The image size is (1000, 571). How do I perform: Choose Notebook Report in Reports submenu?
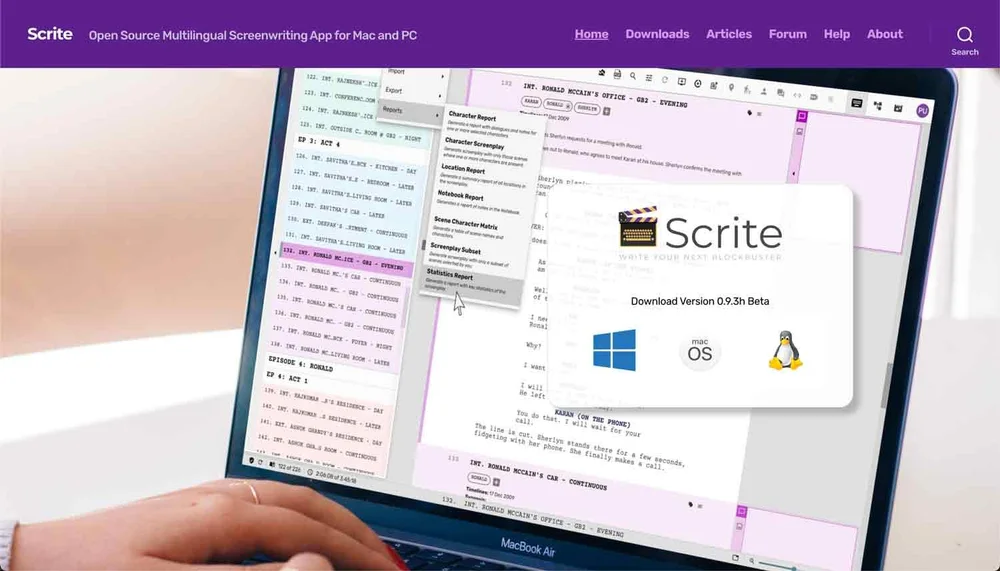(479, 202)
